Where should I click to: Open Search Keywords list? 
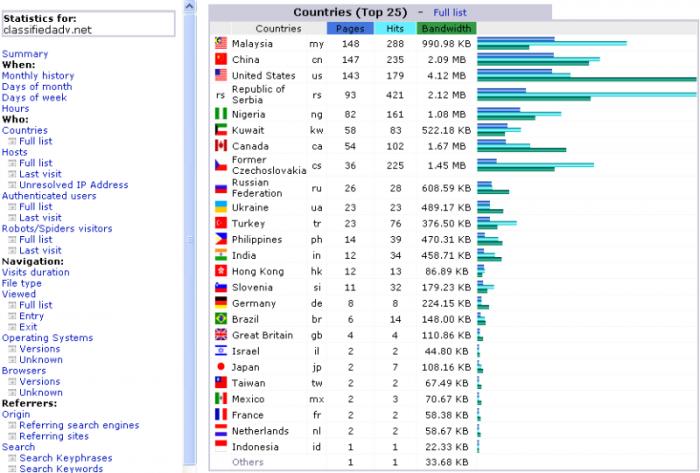point(61,468)
